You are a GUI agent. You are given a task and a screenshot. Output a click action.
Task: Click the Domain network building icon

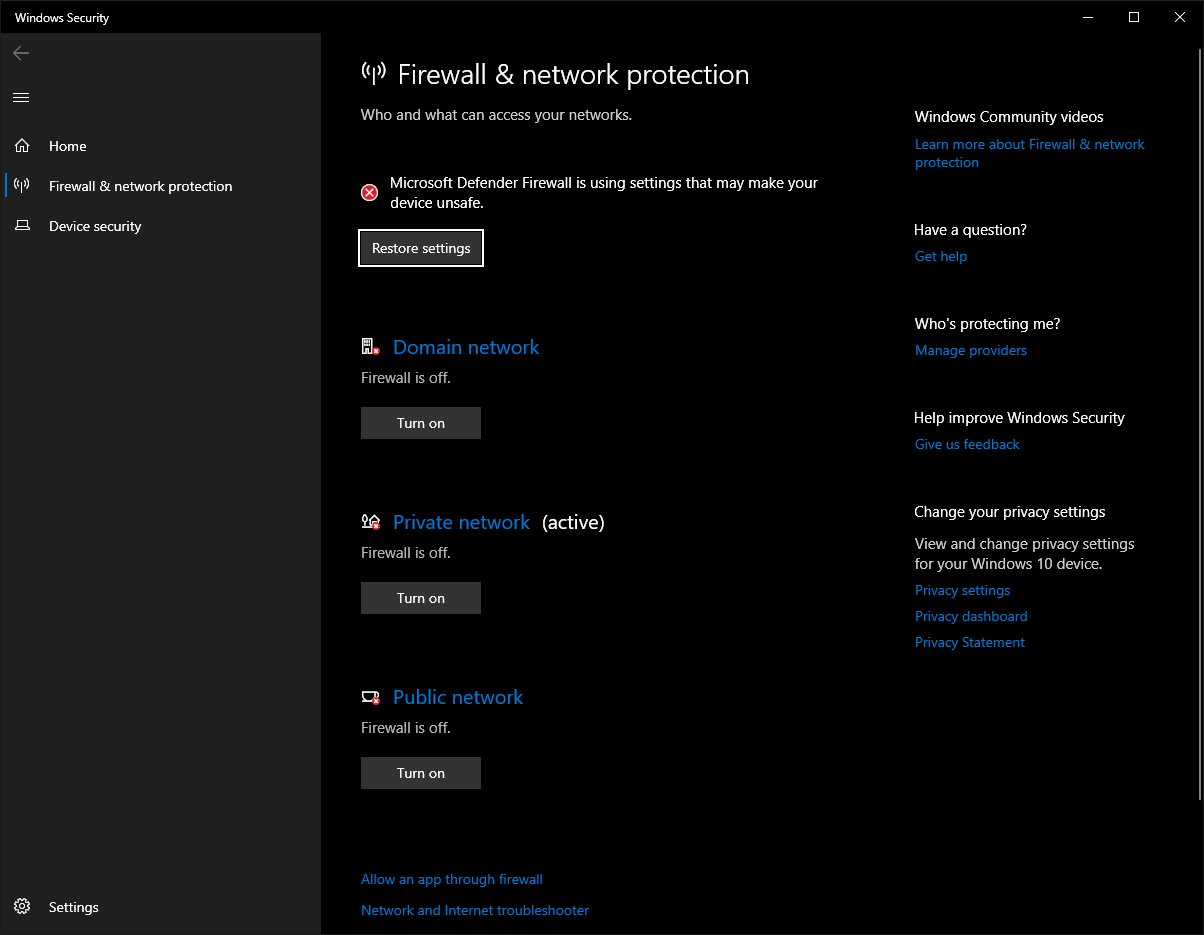point(371,347)
